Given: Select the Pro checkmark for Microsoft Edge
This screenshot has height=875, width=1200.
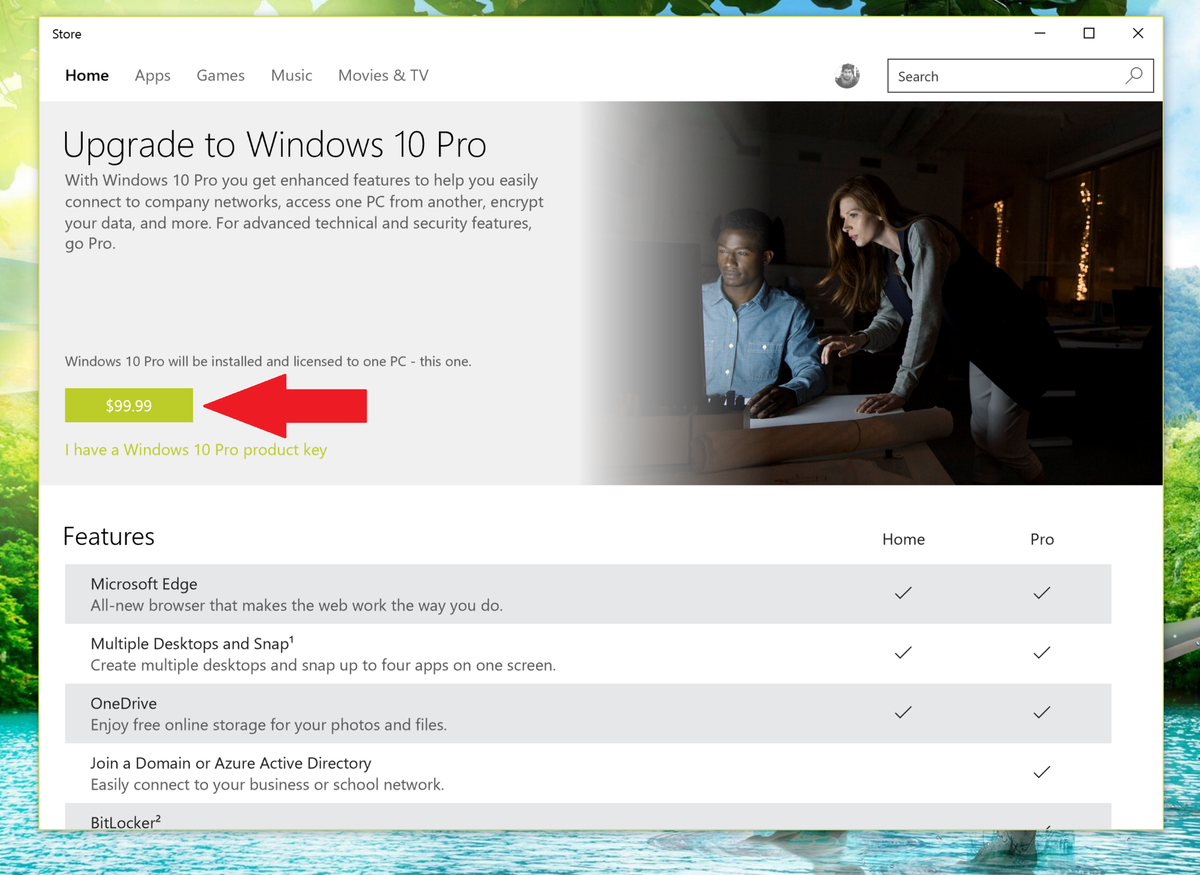Looking at the screenshot, I should coord(1041,593).
